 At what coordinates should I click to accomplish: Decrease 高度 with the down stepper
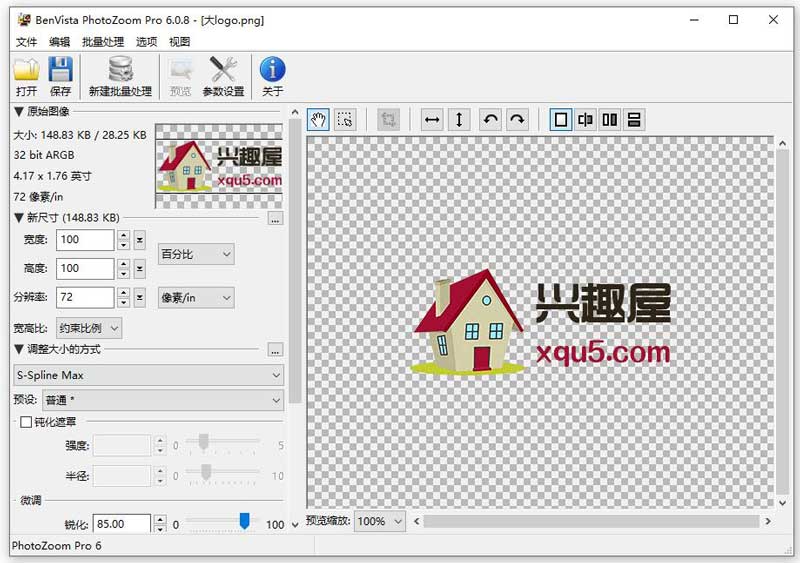[x=123, y=274]
